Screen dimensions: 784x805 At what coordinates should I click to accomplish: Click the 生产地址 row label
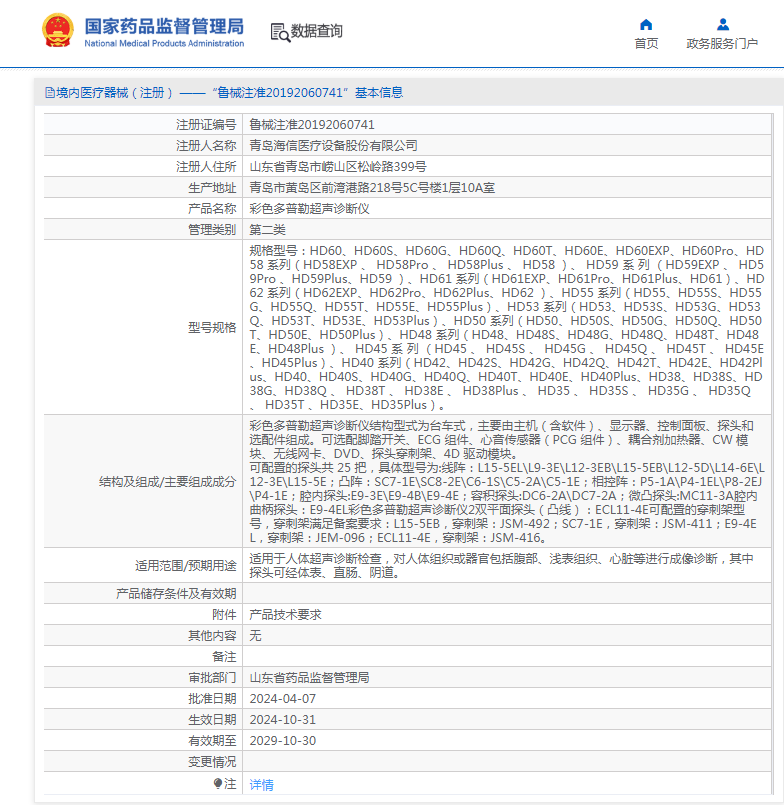pyautogui.click(x=212, y=188)
